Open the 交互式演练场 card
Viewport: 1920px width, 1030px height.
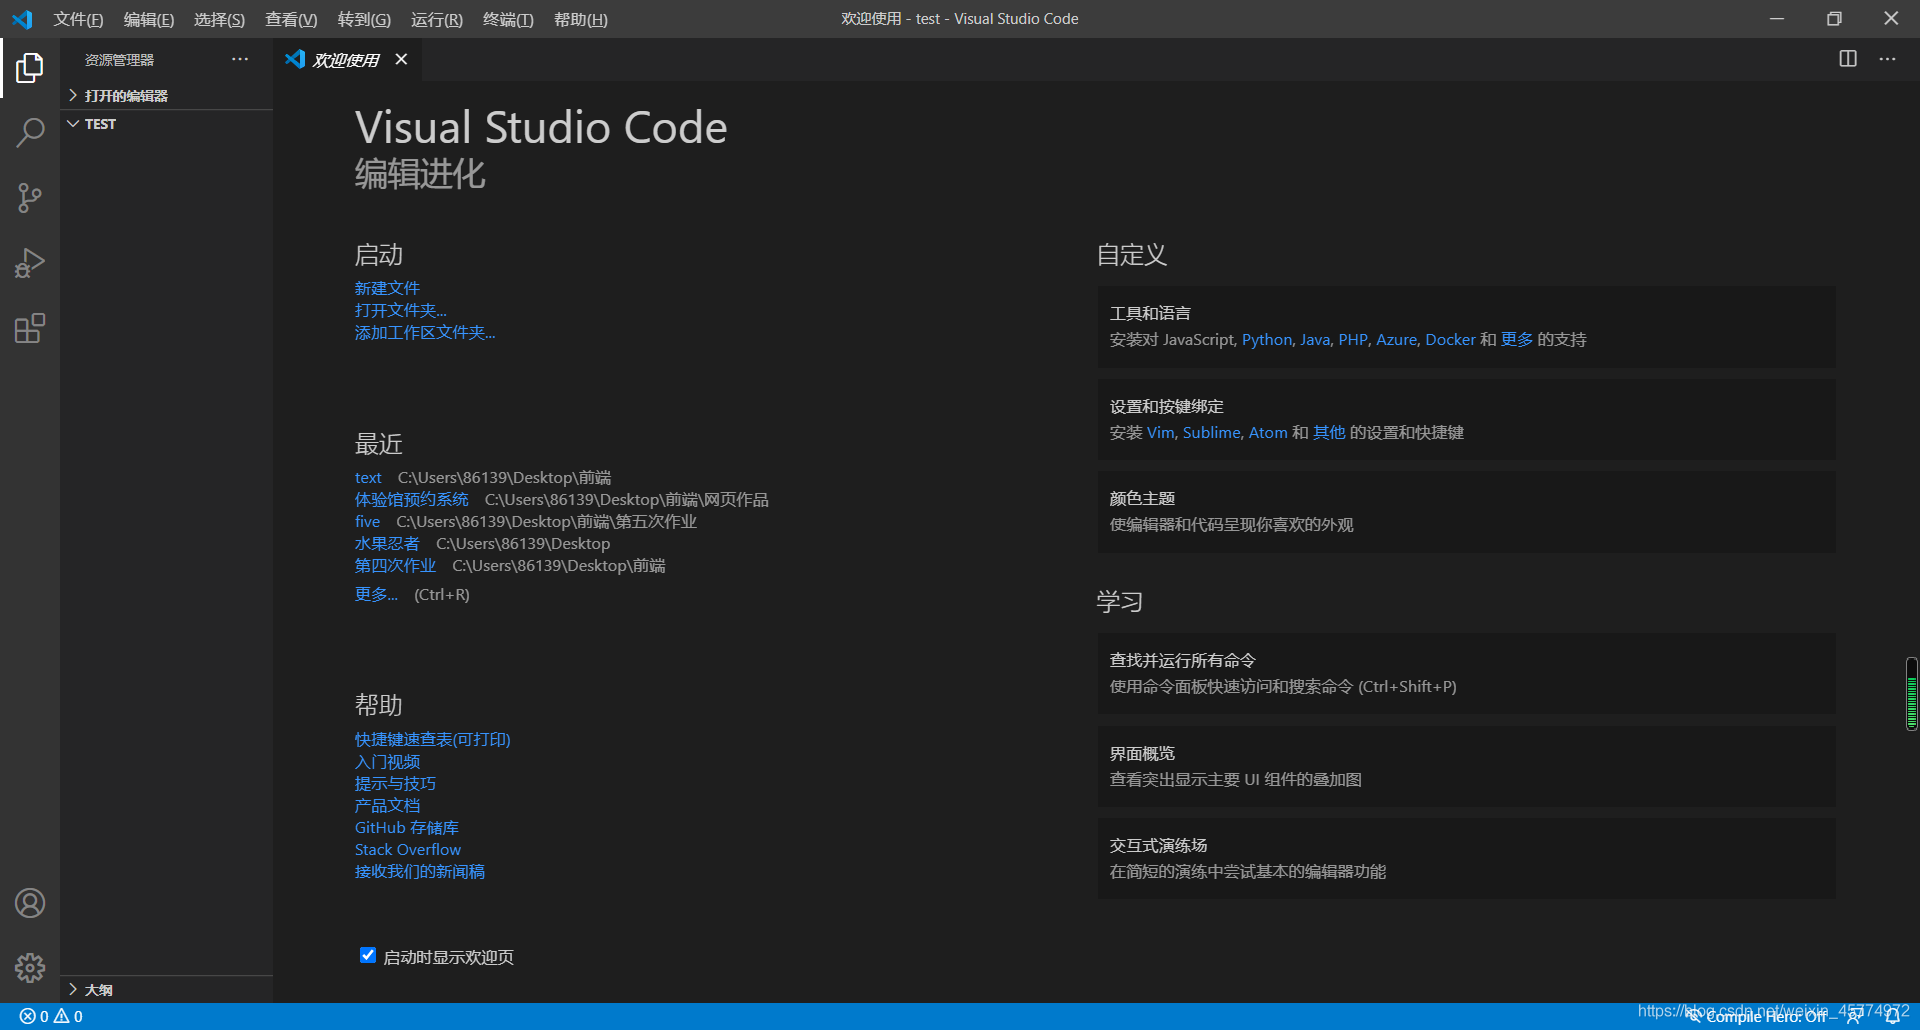[x=1466, y=858]
